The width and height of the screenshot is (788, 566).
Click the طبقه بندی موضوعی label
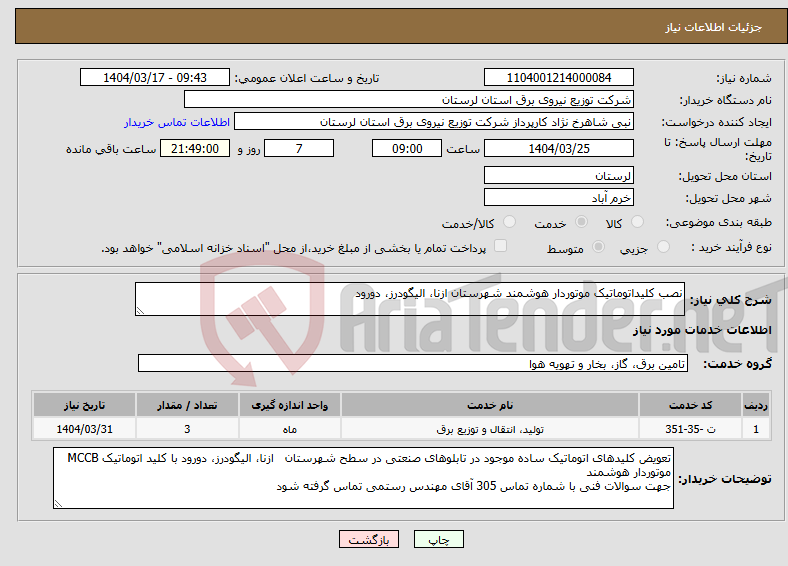coord(719,222)
